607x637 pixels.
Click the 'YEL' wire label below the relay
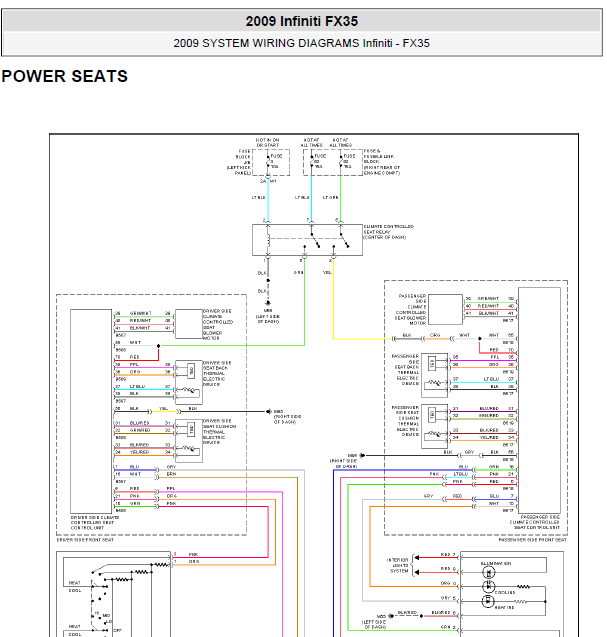(x=327, y=273)
